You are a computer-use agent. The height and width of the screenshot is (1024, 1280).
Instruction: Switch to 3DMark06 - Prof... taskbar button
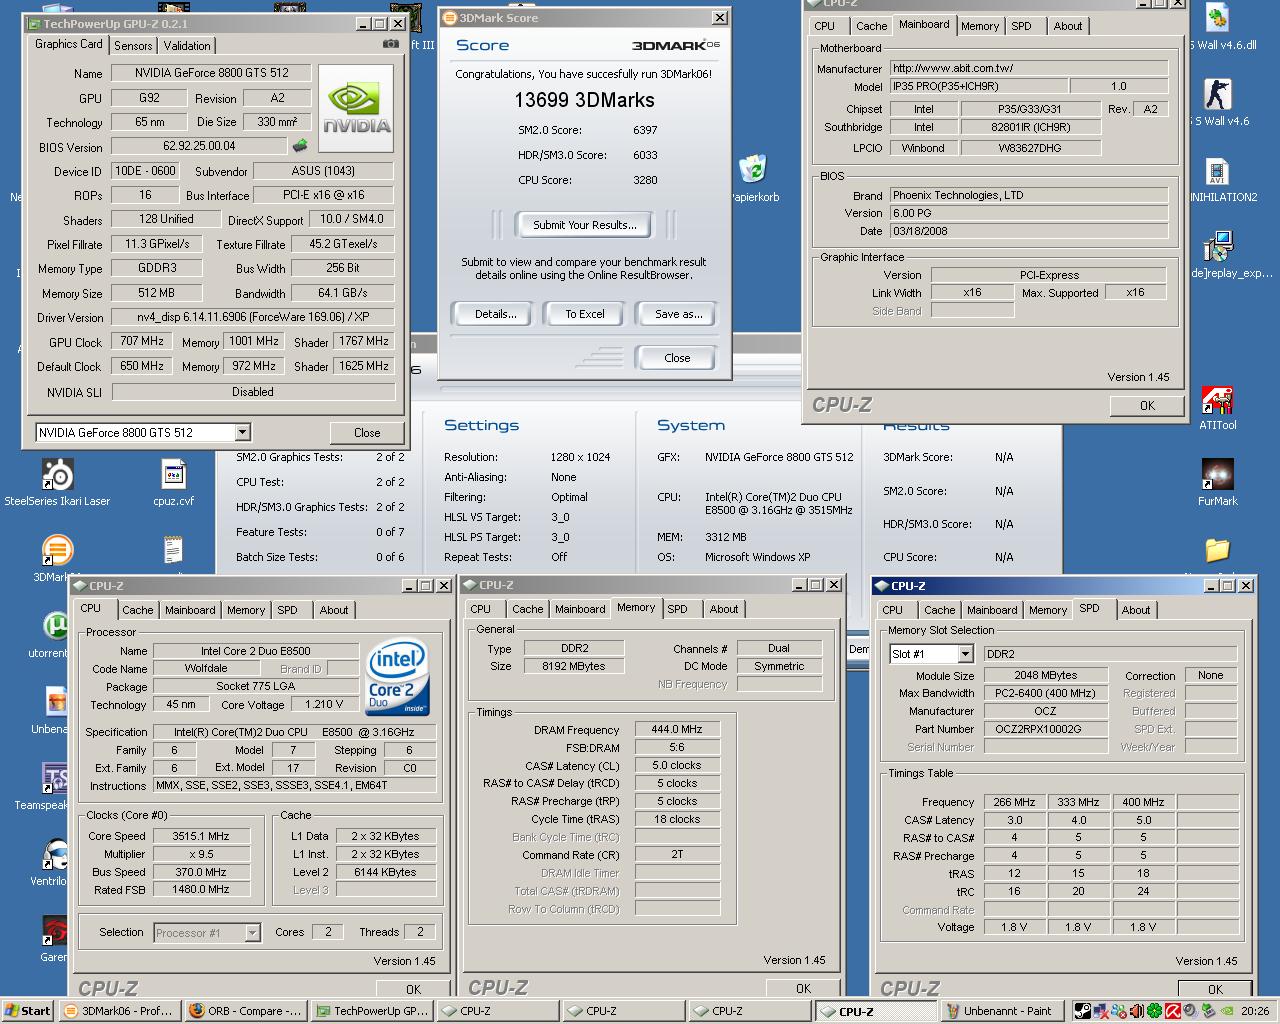point(120,1011)
